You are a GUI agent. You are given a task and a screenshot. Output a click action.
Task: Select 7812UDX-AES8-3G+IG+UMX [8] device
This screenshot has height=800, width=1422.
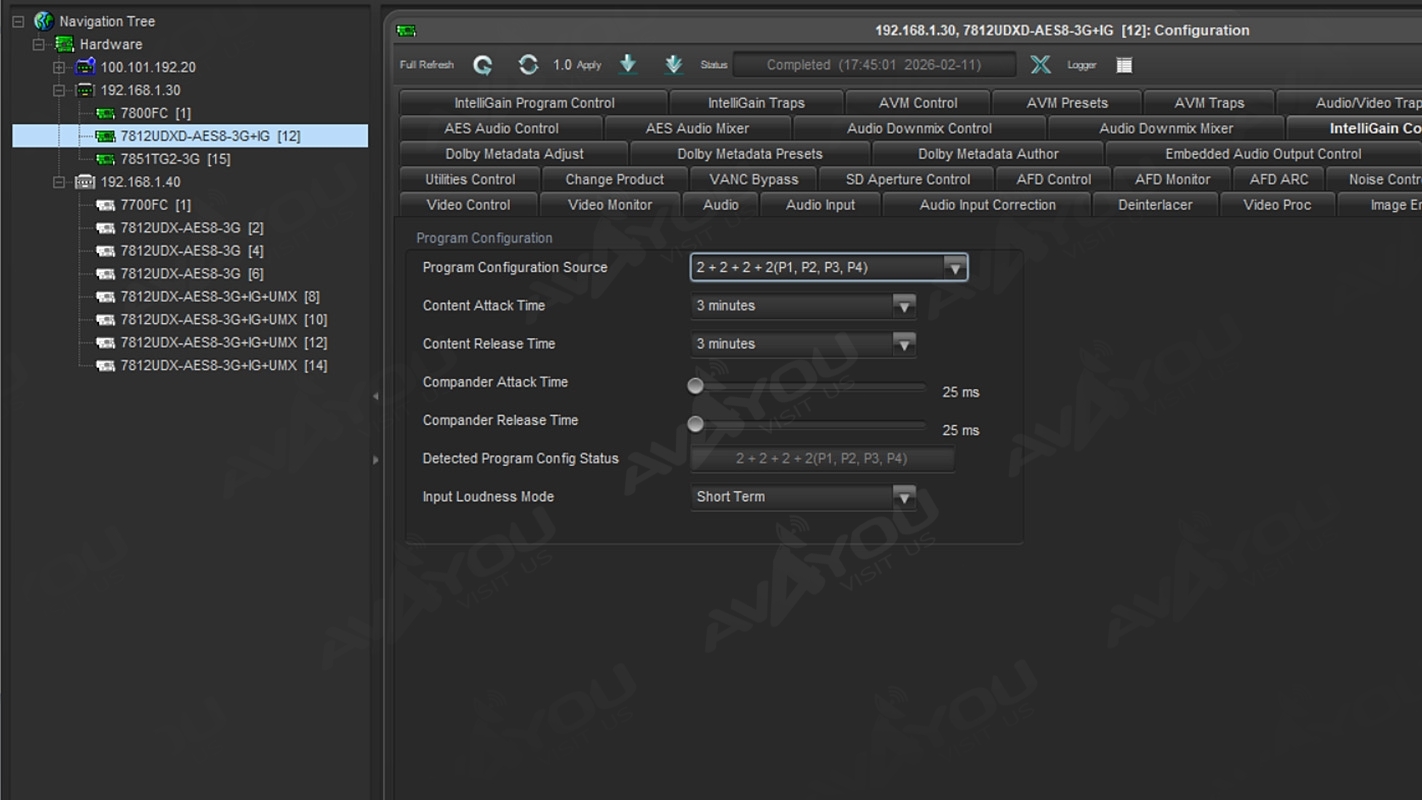coord(219,297)
